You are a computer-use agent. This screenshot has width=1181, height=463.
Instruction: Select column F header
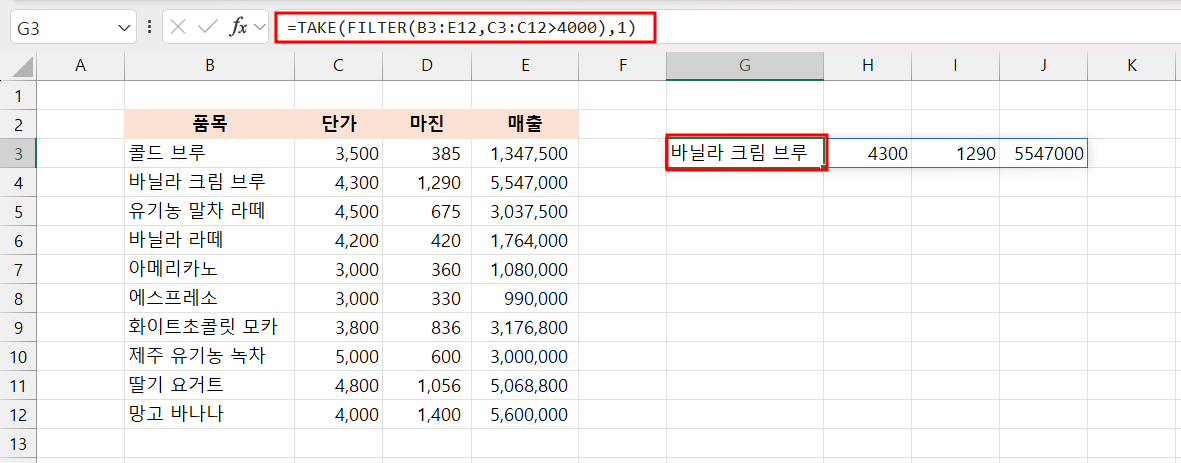[622, 65]
